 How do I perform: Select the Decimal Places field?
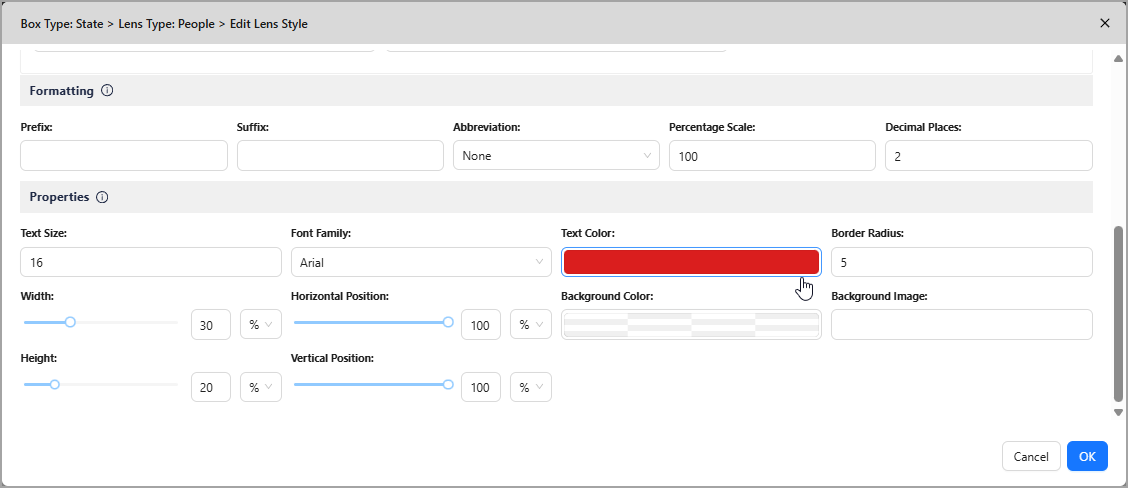pyautogui.click(x=988, y=156)
